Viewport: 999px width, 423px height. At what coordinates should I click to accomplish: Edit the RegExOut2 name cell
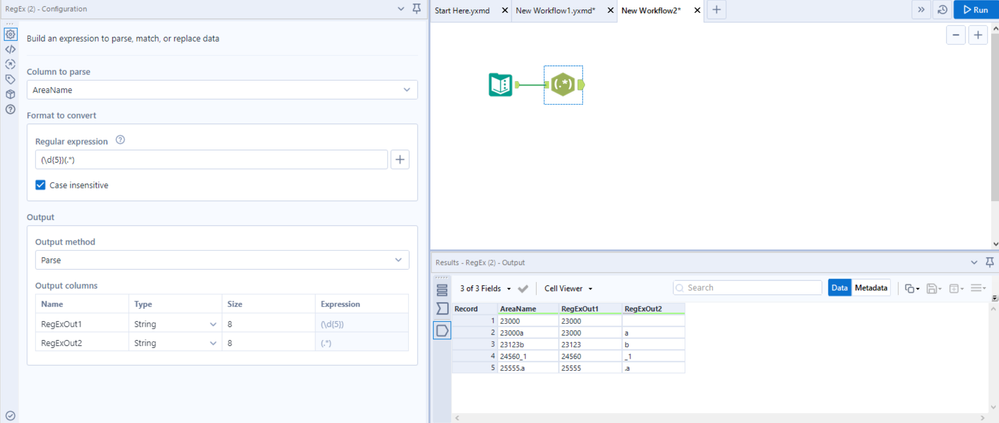(x=82, y=343)
